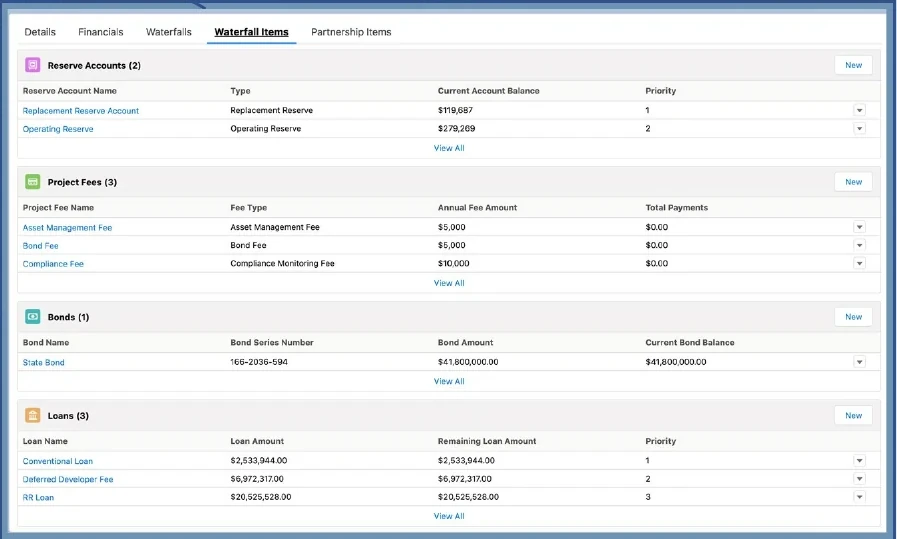The height and width of the screenshot is (539, 897).
Task: Open State Bond row action menu
Action: click(859, 362)
